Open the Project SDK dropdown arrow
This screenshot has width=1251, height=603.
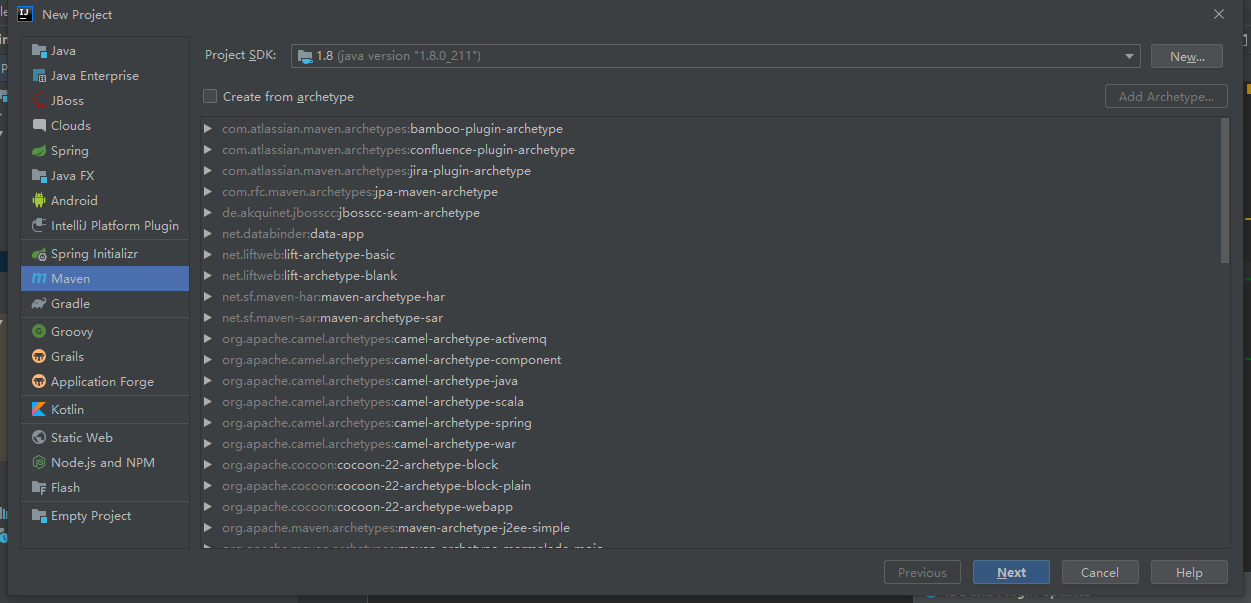1129,56
